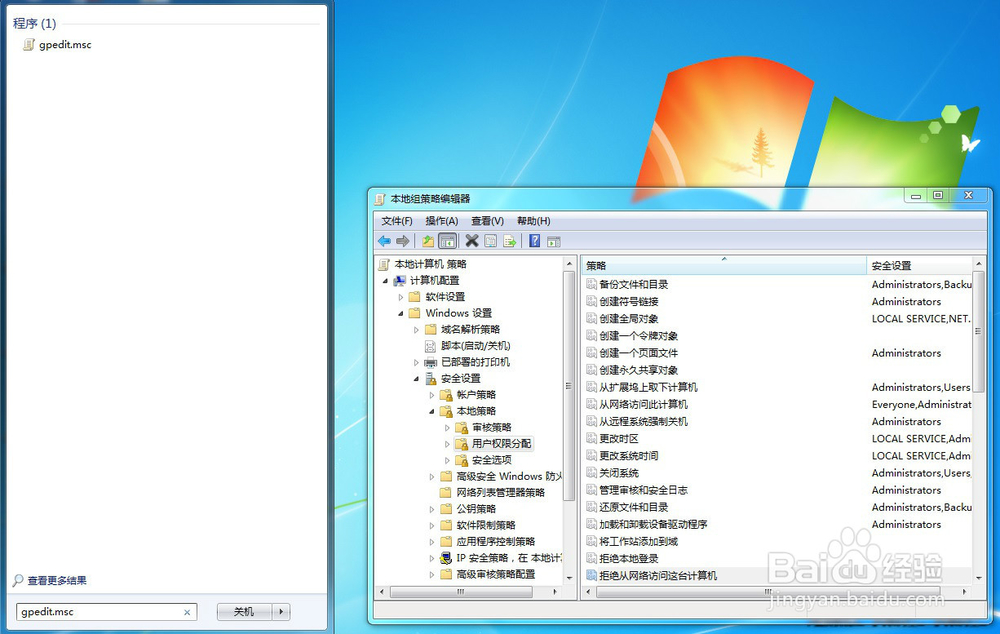Click the 查看更多结果 link
Screen dimensions: 1000x634
pyautogui.click(x=56, y=580)
